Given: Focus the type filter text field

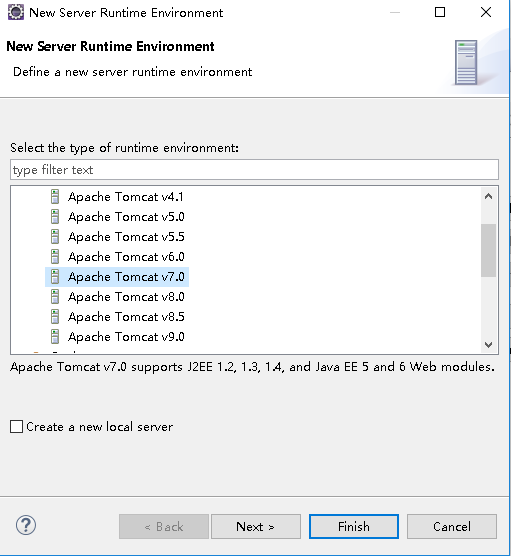Looking at the screenshot, I should point(255,170).
